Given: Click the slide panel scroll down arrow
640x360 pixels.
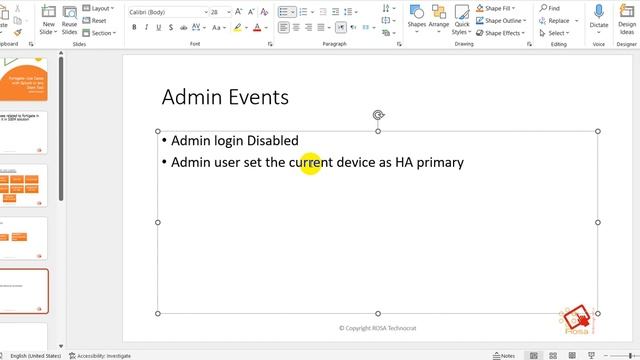Looking at the screenshot, I should [61, 346].
